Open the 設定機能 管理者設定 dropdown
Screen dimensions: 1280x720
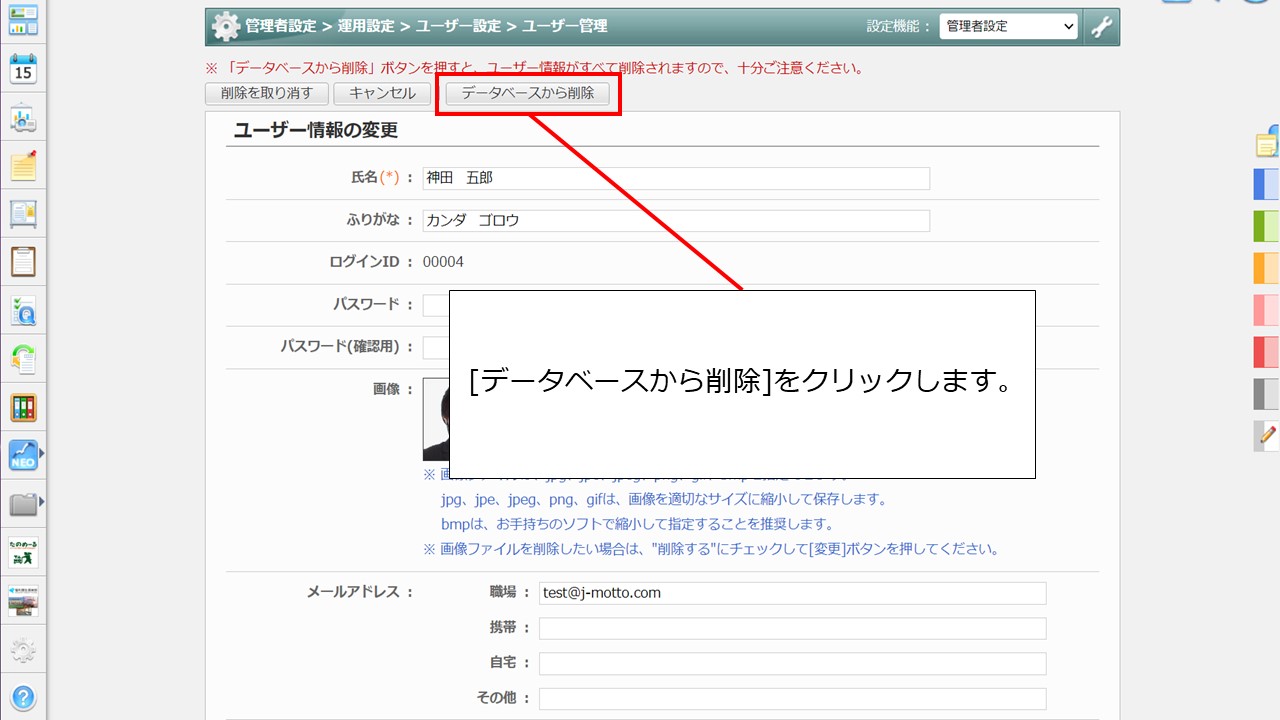pyautogui.click(x=1008, y=27)
